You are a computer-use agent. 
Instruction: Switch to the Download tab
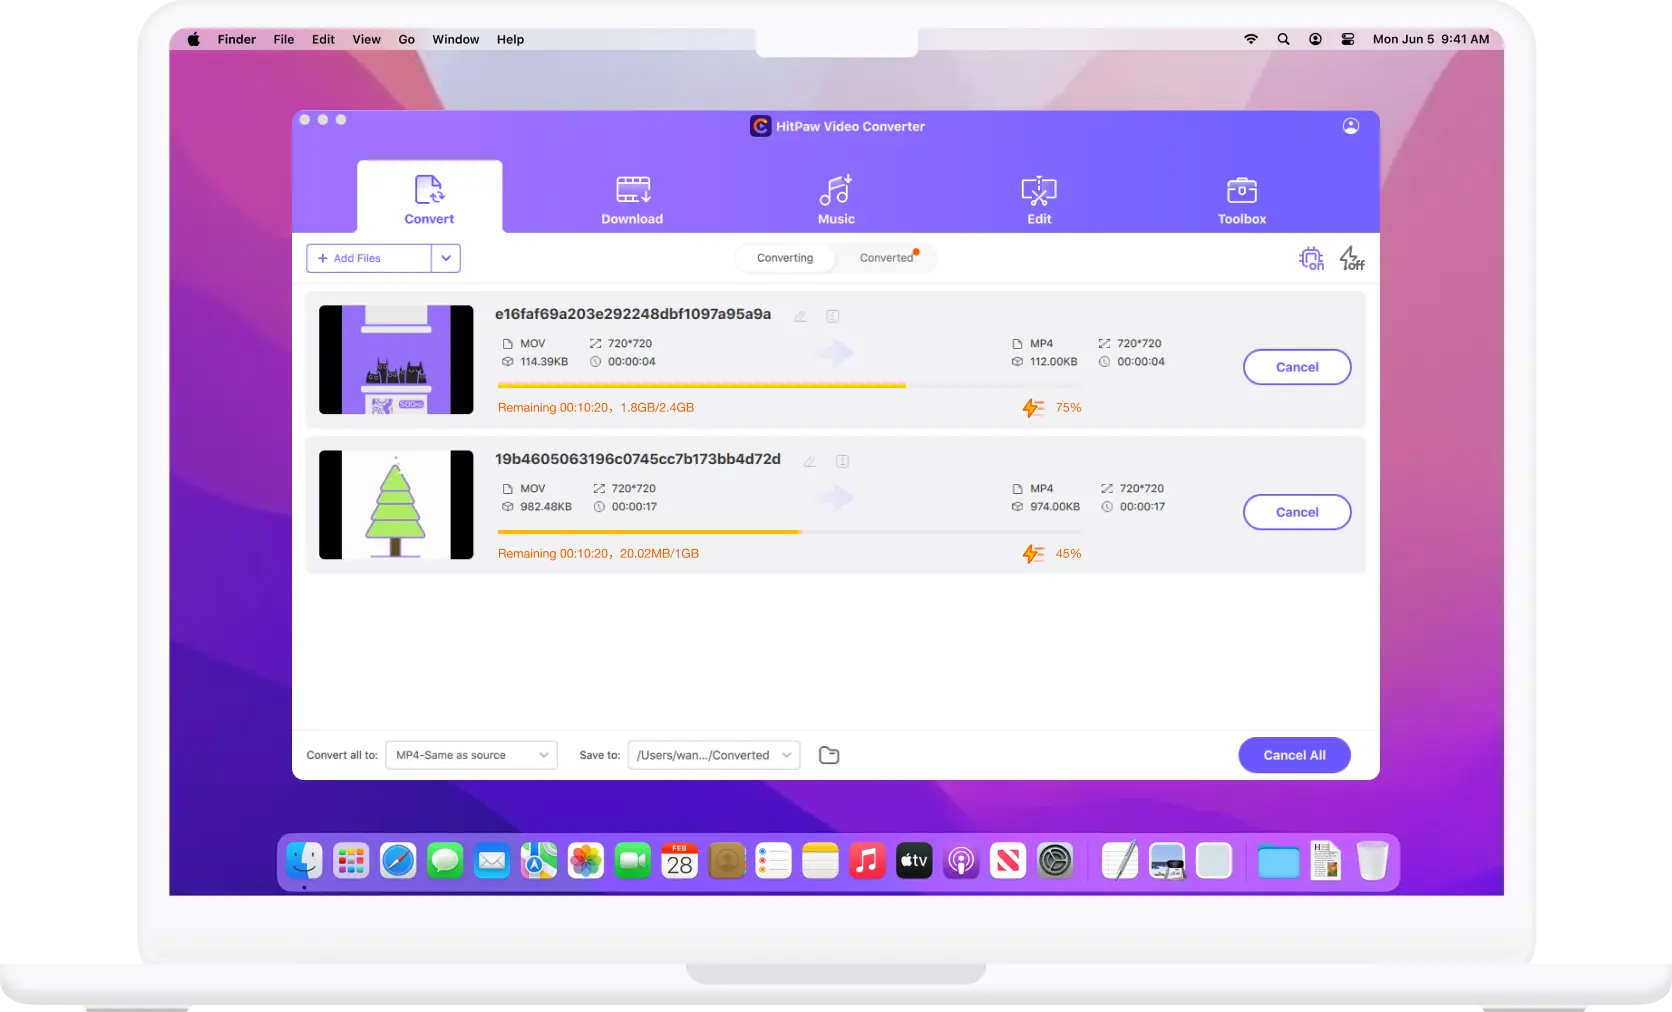pos(632,199)
